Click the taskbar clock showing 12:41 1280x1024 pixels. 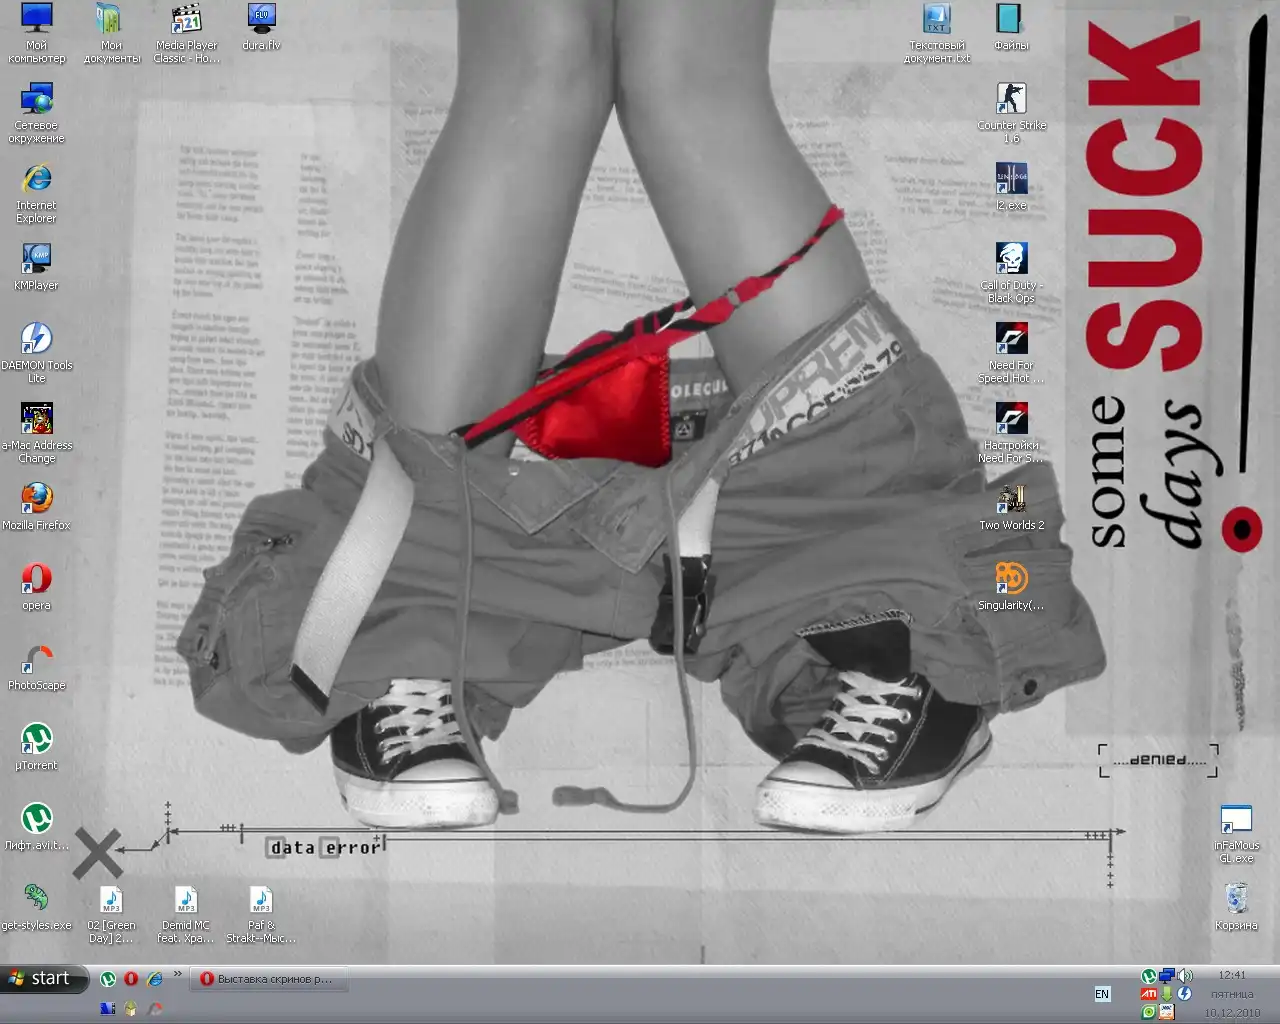point(1232,975)
